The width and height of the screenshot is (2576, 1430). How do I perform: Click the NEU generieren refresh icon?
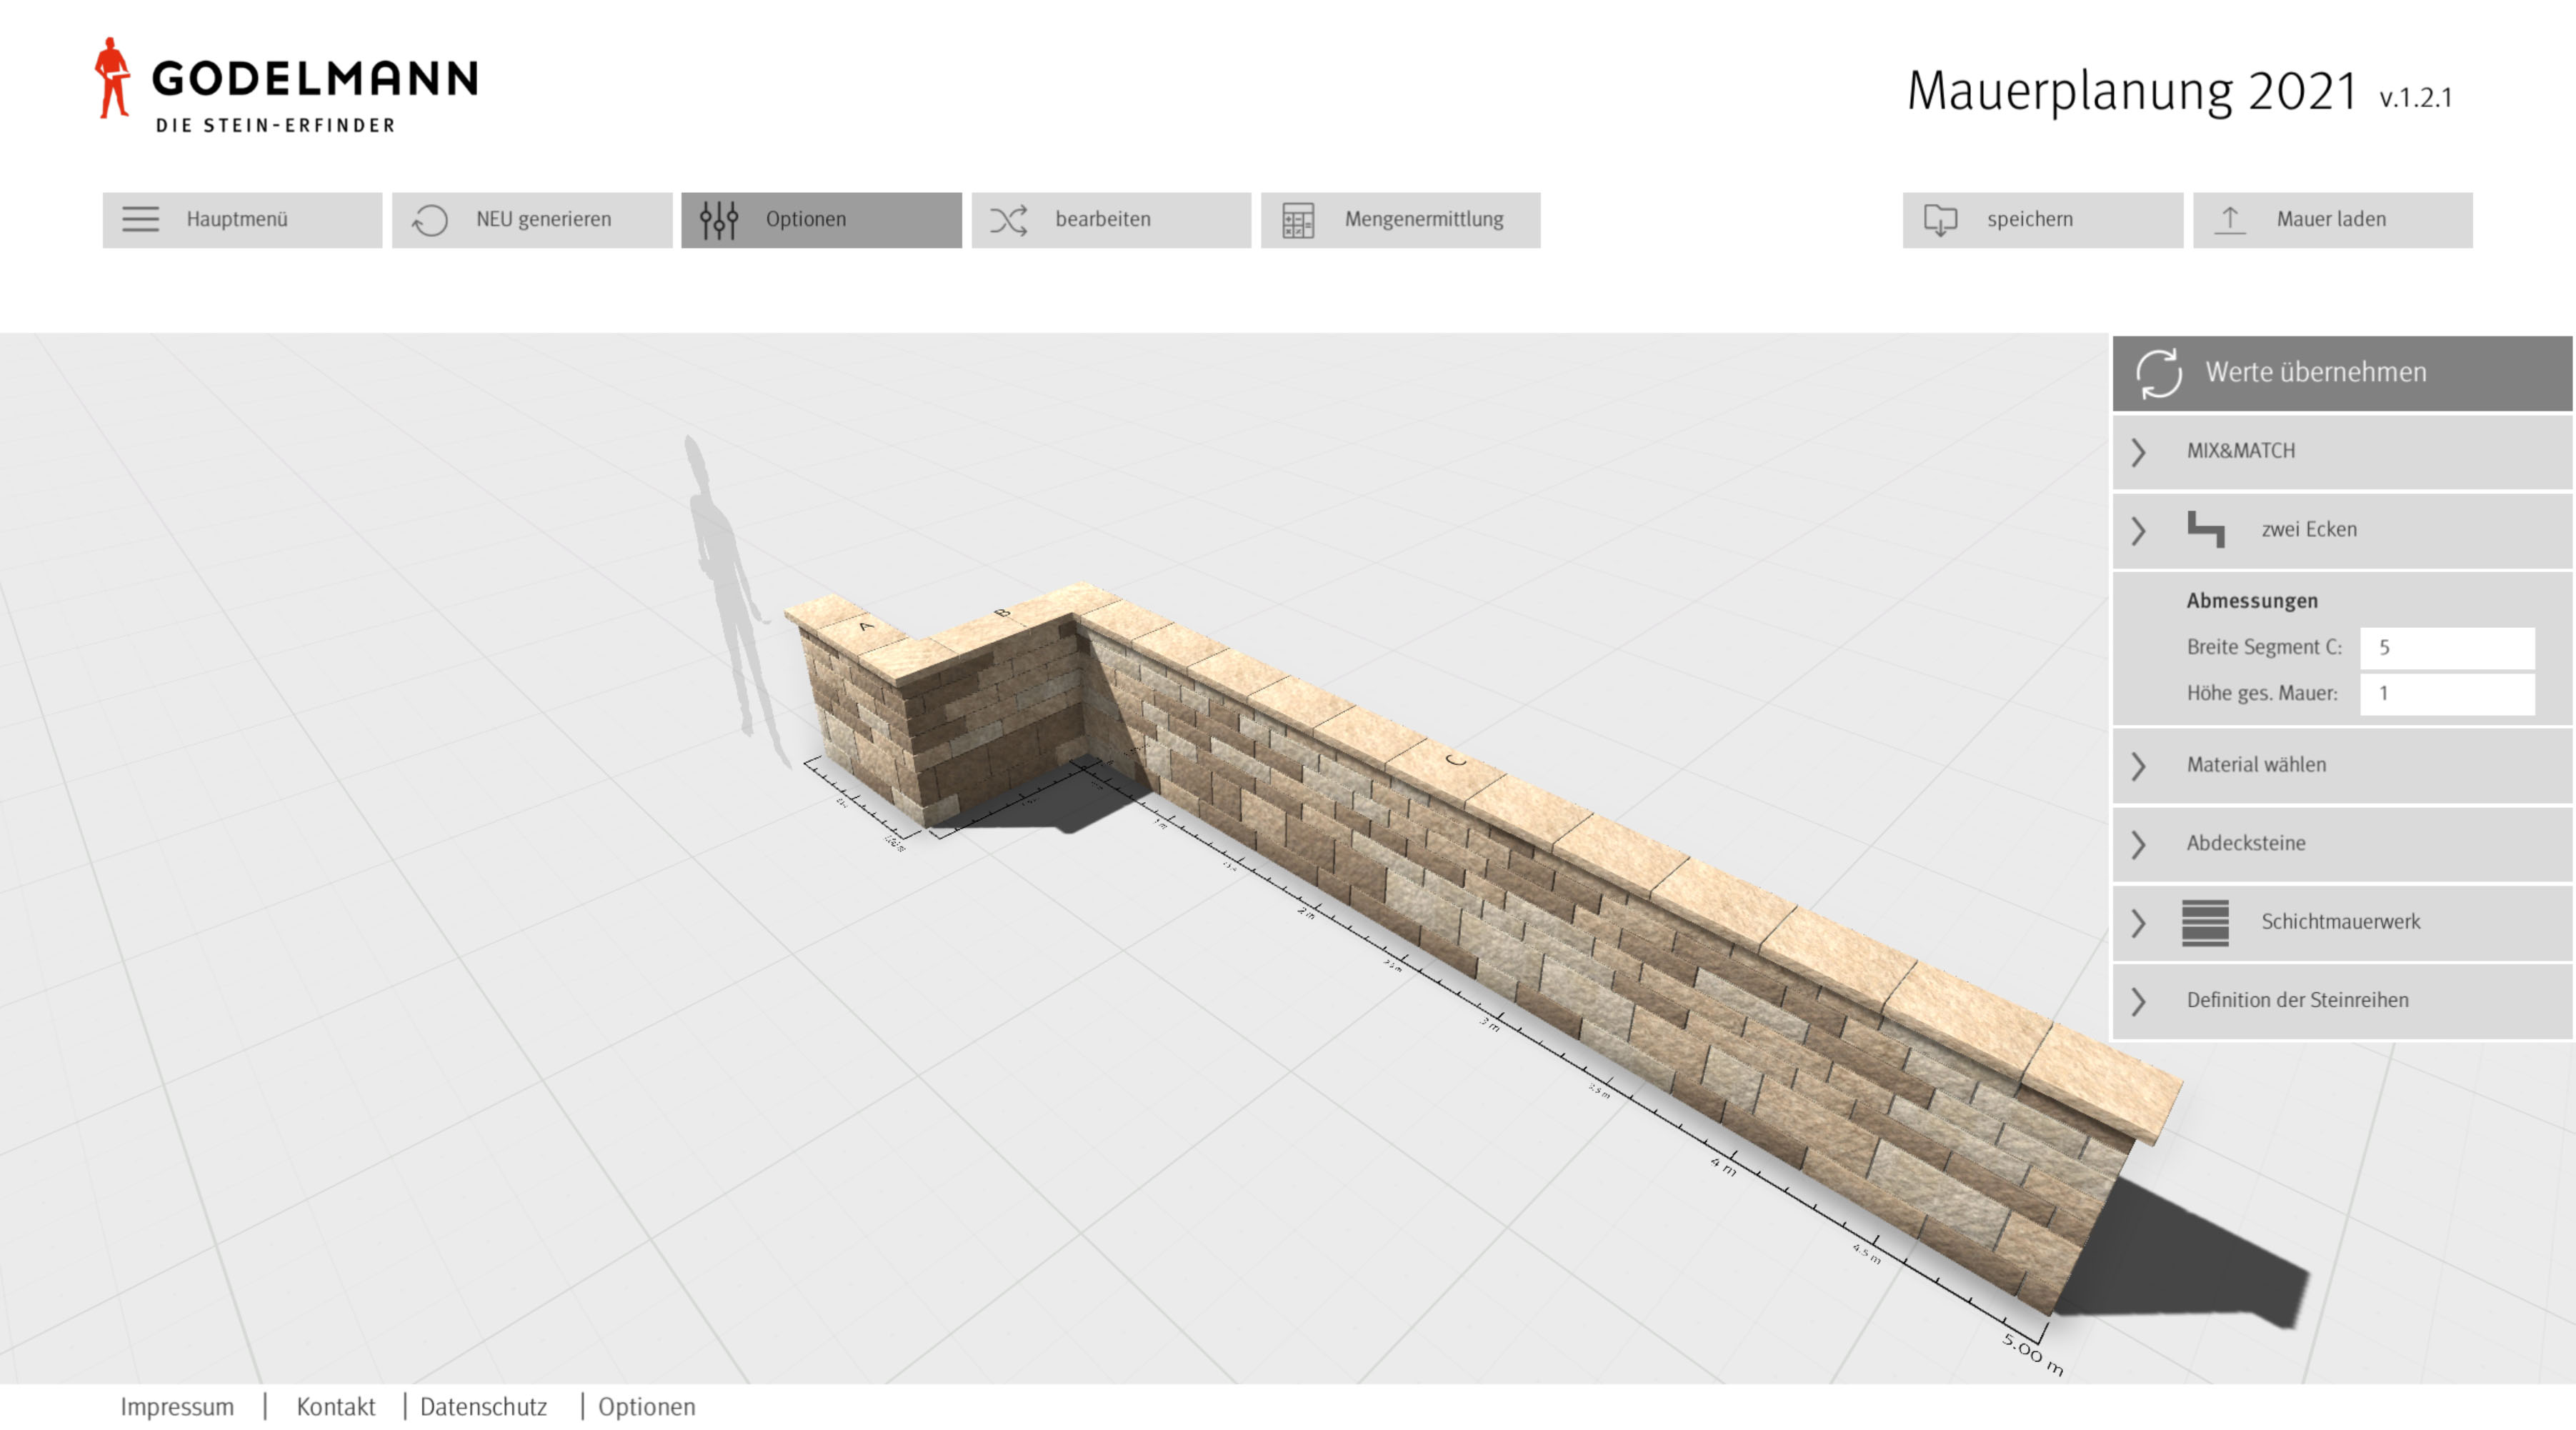pyautogui.click(x=430, y=220)
